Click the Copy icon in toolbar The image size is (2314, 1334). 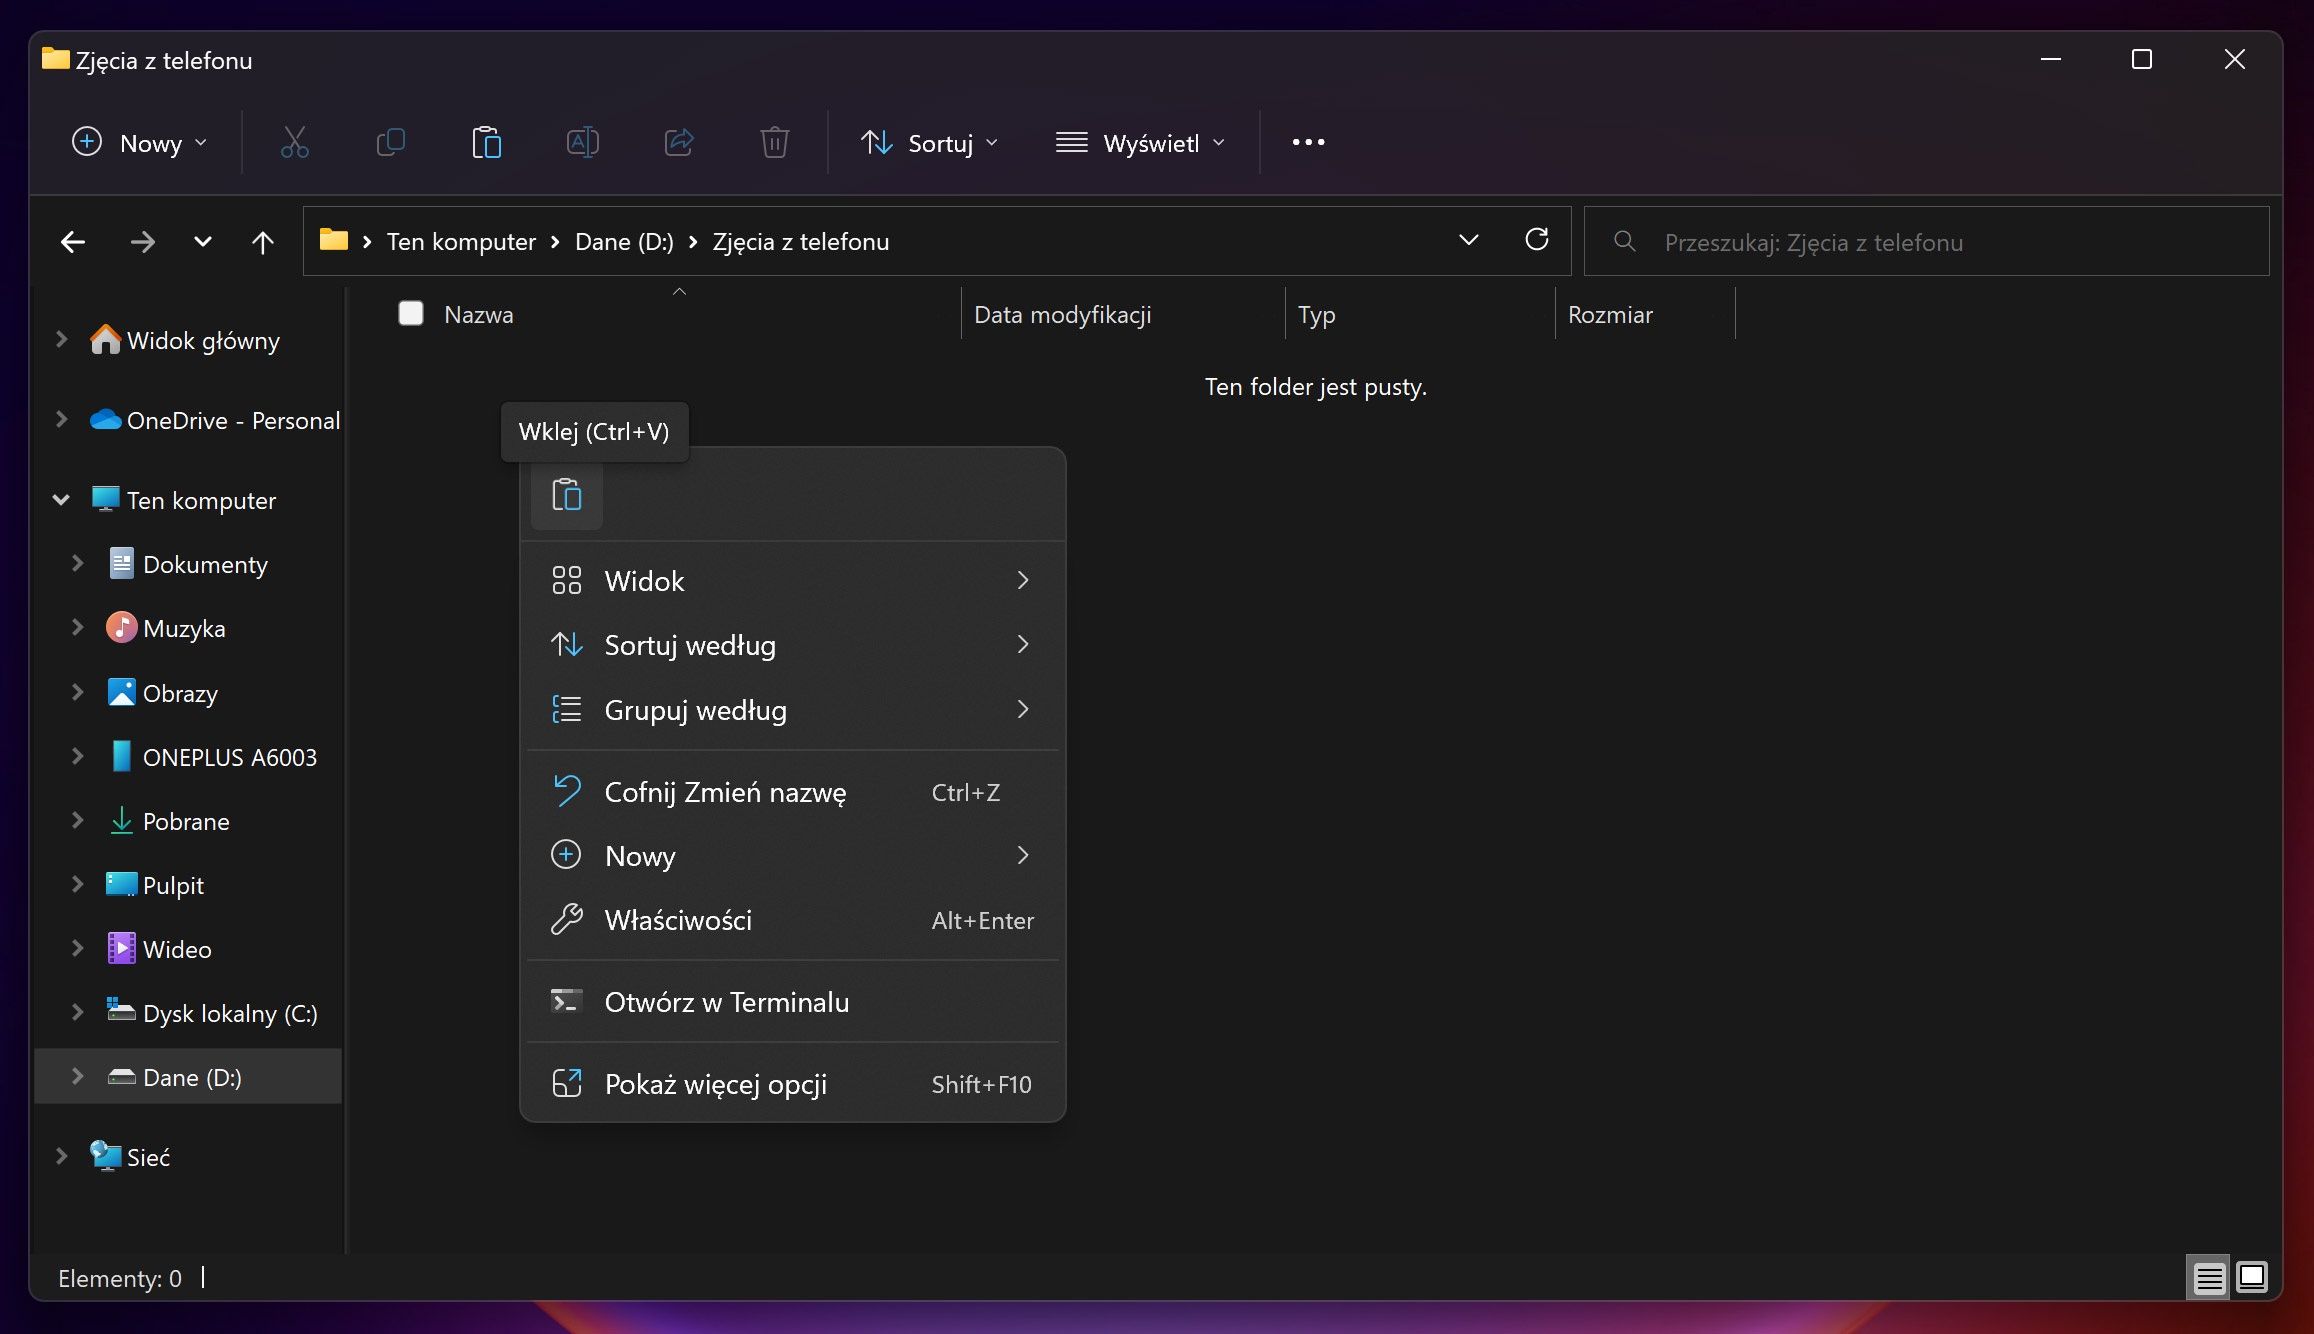(390, 143)
